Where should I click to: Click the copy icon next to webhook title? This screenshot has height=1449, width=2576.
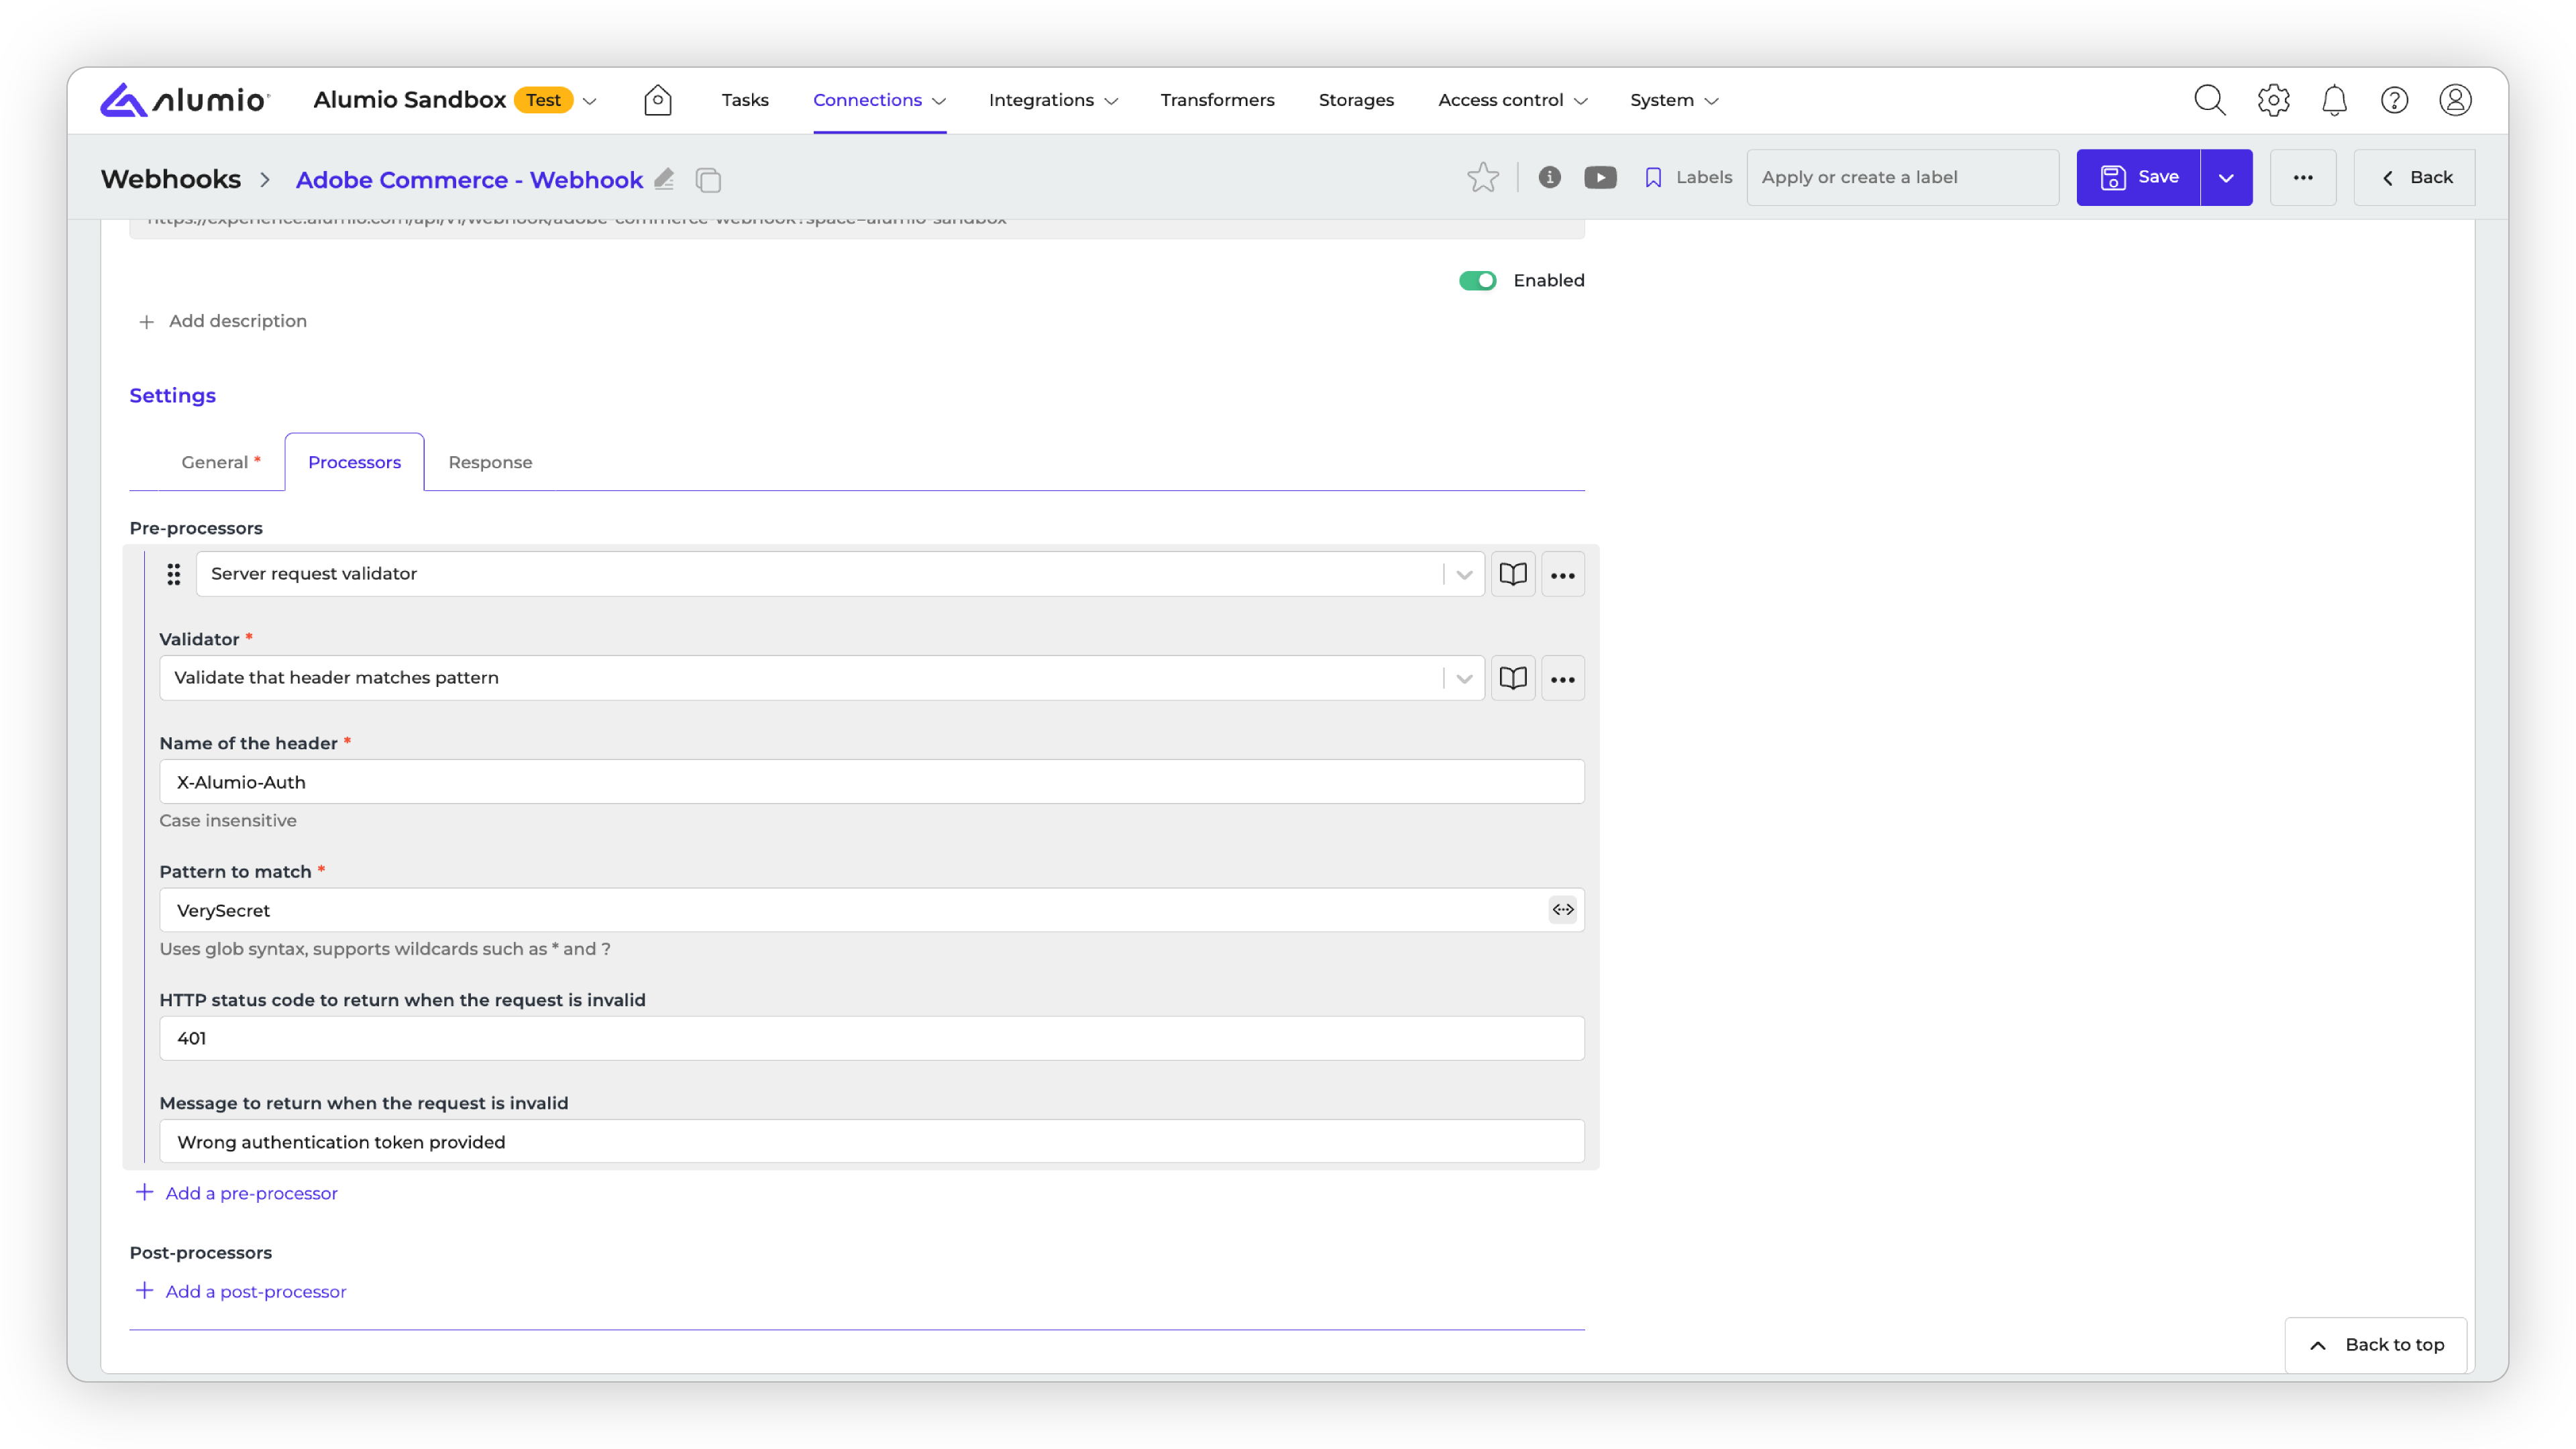(x=708, y=180)
